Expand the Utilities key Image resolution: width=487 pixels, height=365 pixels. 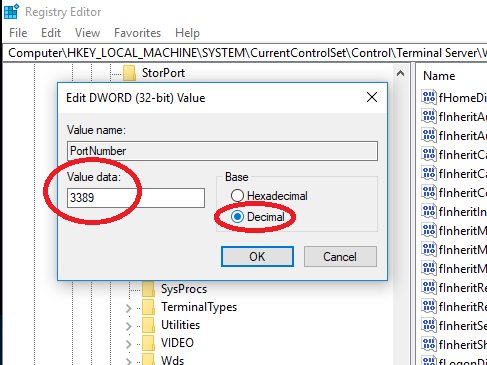pos(129,326)
